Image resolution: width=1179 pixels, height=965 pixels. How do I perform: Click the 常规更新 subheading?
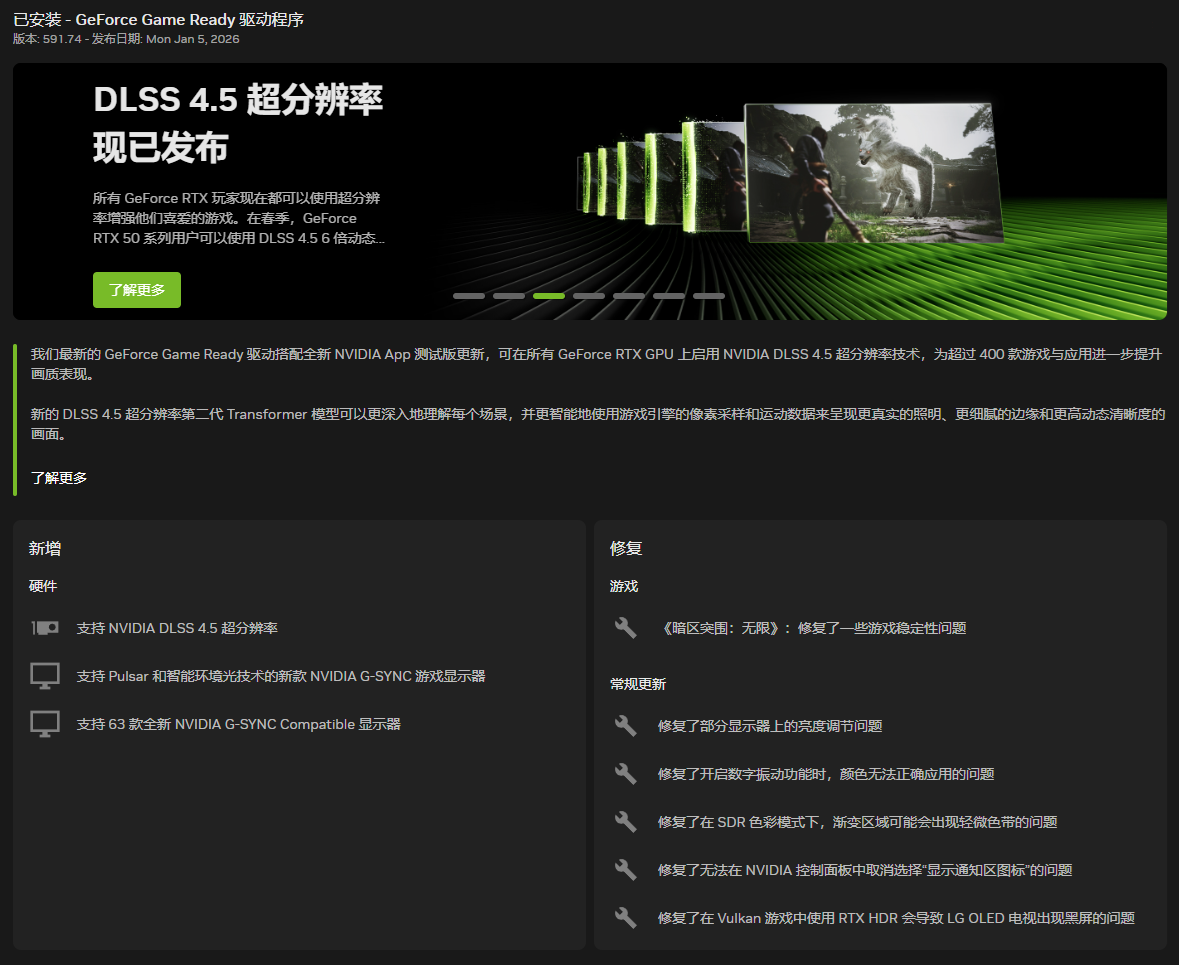coord(638,684)
